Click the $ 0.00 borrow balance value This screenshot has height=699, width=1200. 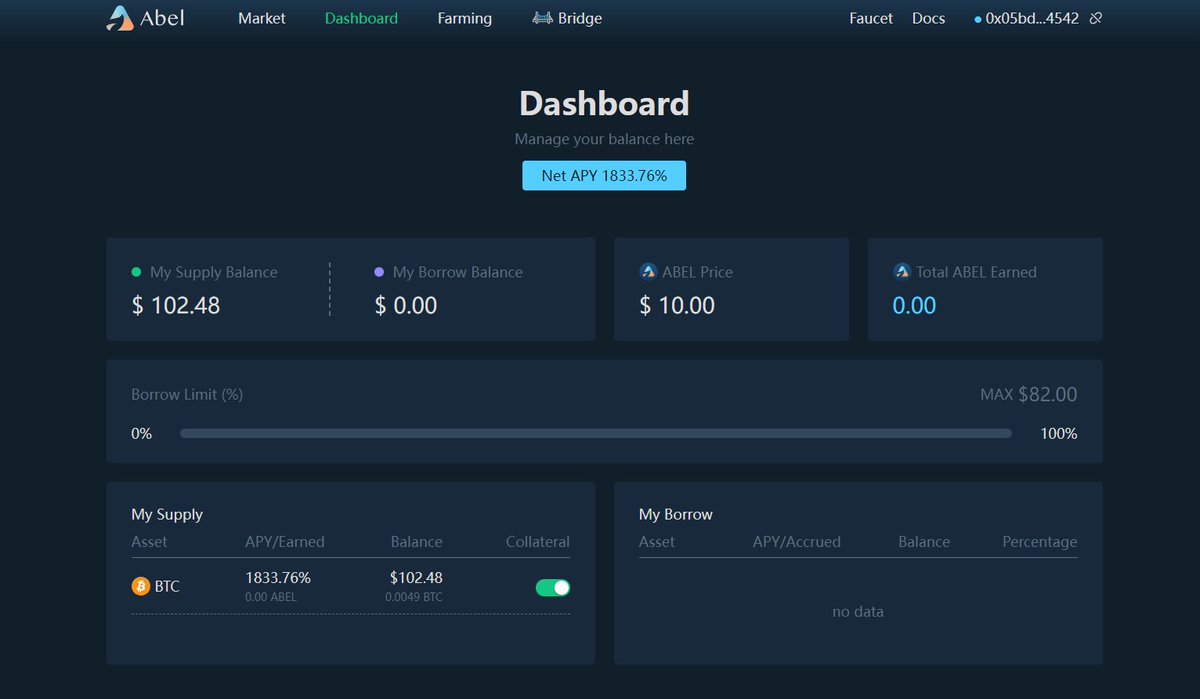tap(406, 305)
